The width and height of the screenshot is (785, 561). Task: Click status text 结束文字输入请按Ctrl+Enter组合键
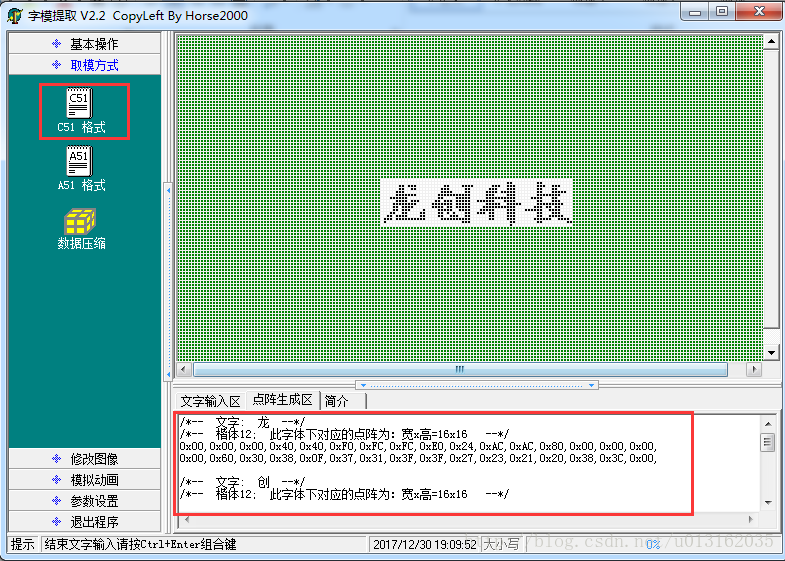pos(140,544)
